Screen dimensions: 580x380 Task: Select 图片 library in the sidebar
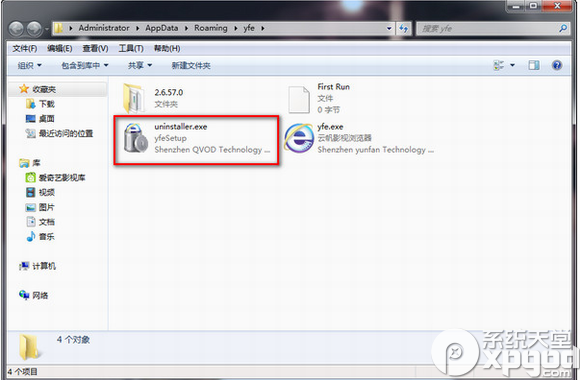[47, 207]
